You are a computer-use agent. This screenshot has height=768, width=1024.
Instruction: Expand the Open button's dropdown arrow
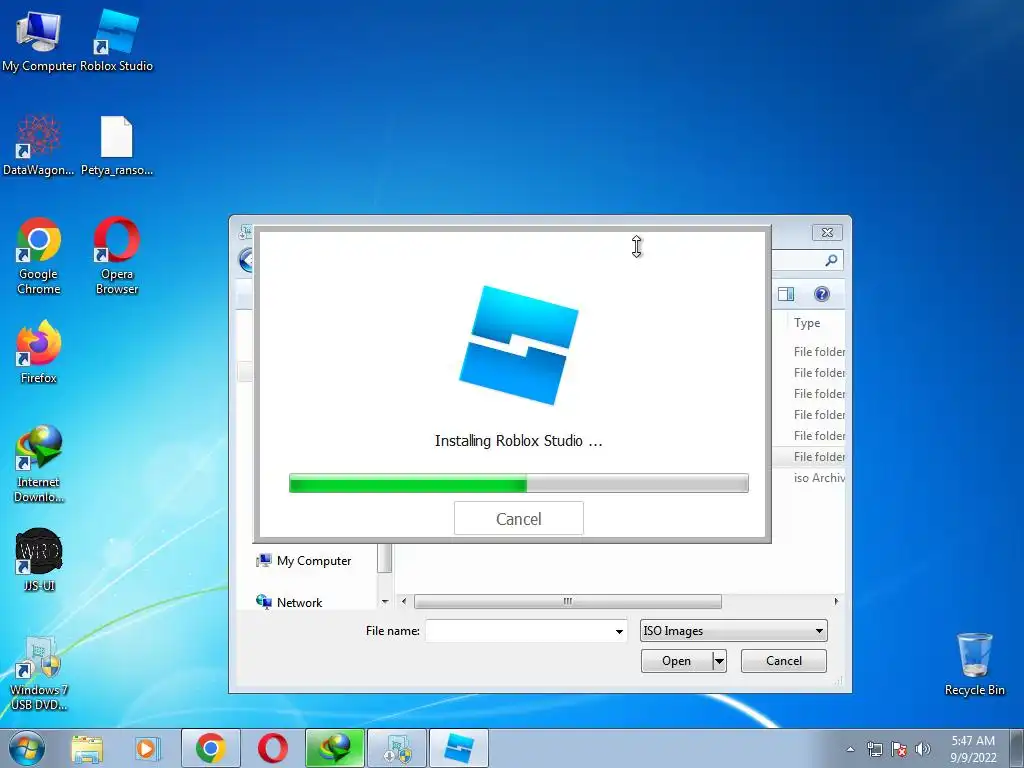[x=719, y=661]
